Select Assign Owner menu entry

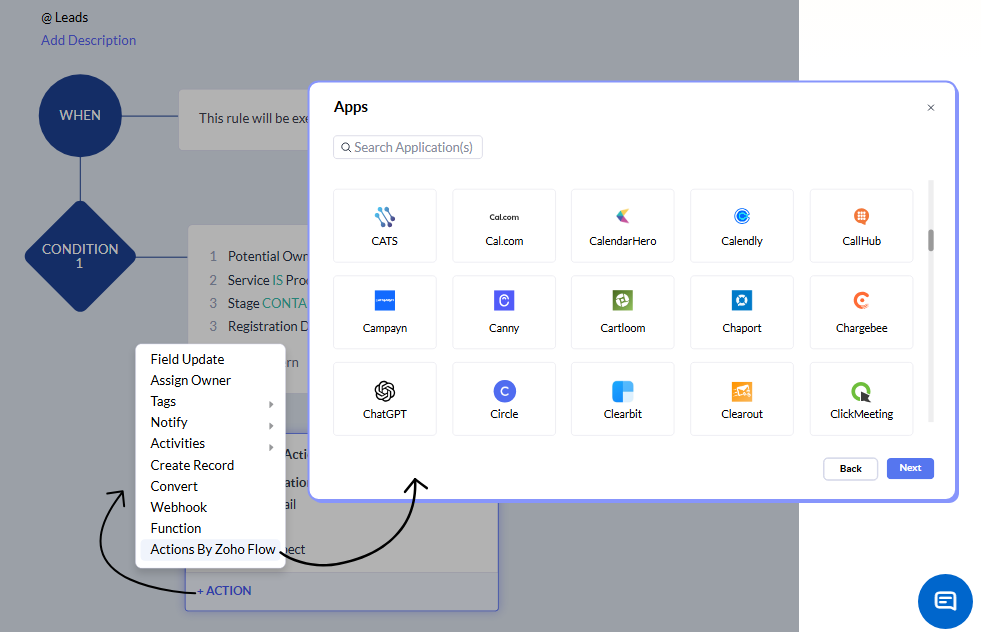coord(190,380)
